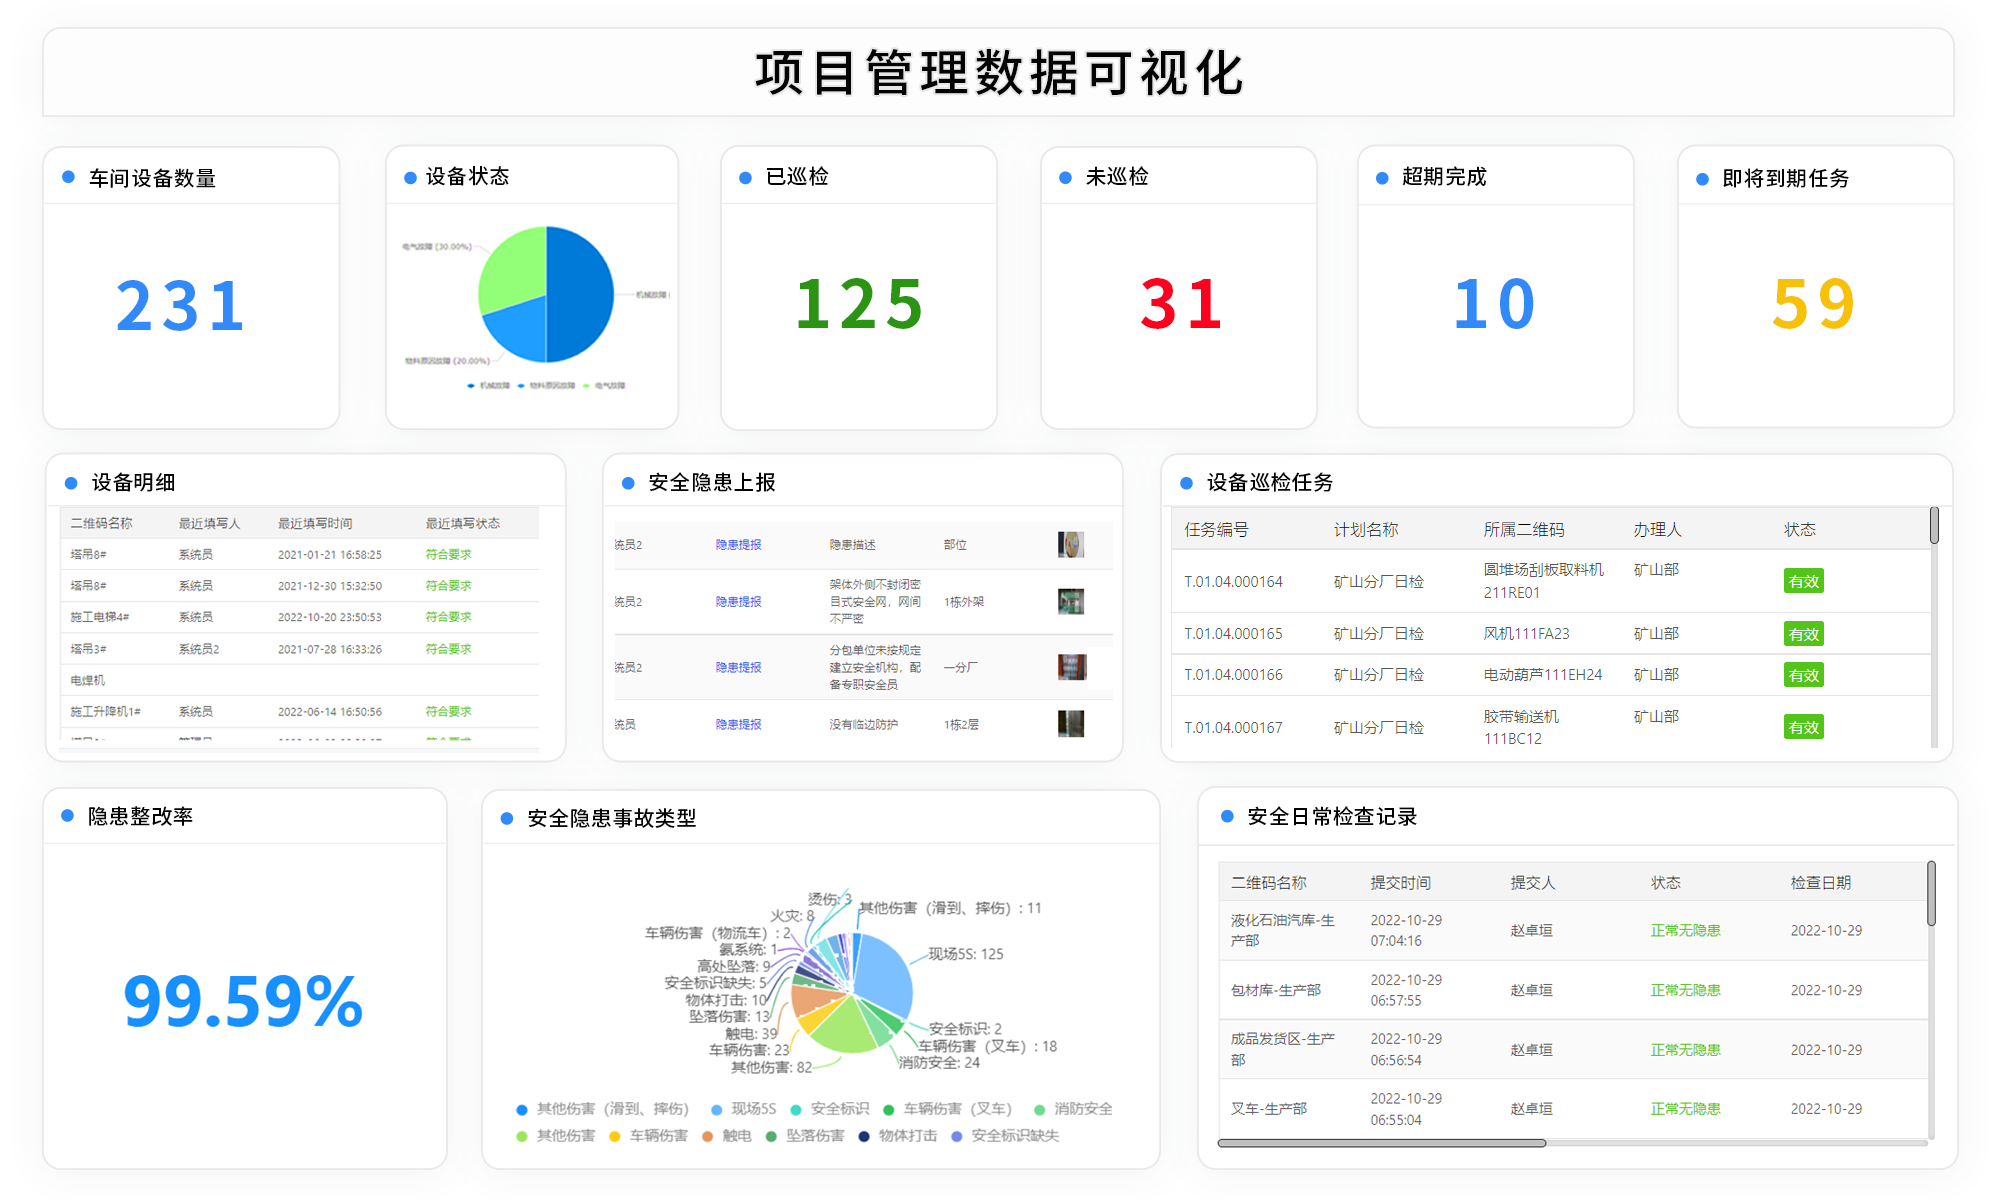Click the 有效 badge for task T.01.04.000167
The width and height of the screenshot is (2000, 1200).
[x=1803, y=727]
